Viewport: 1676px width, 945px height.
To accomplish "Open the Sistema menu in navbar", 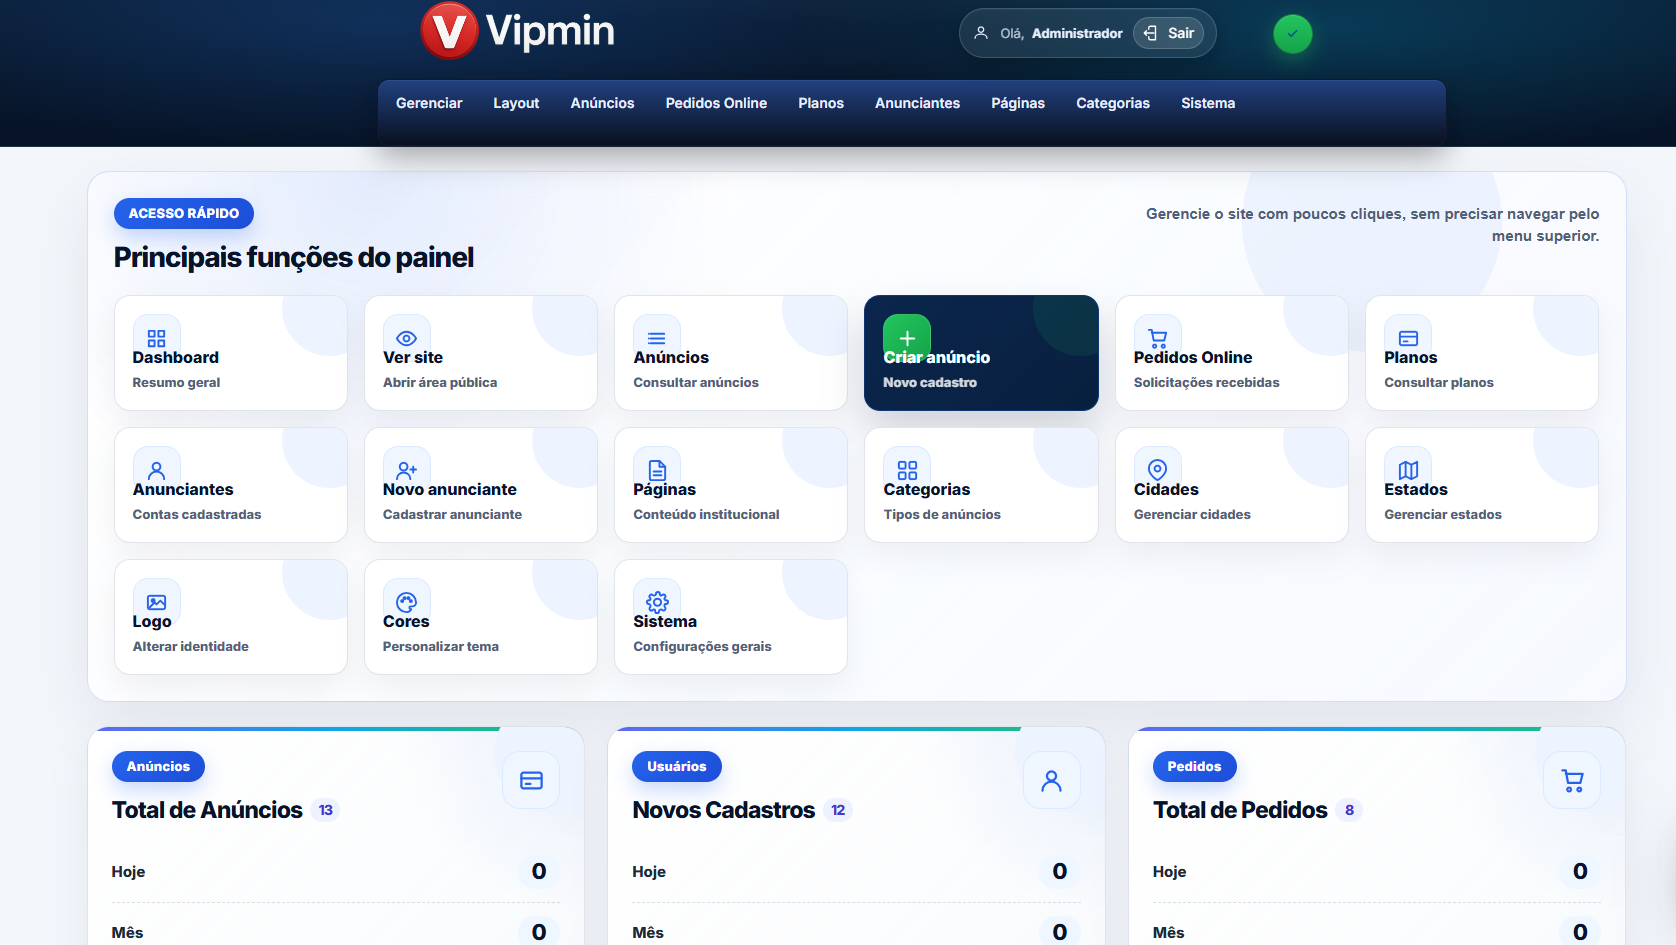I will [x=1208, y=103].
